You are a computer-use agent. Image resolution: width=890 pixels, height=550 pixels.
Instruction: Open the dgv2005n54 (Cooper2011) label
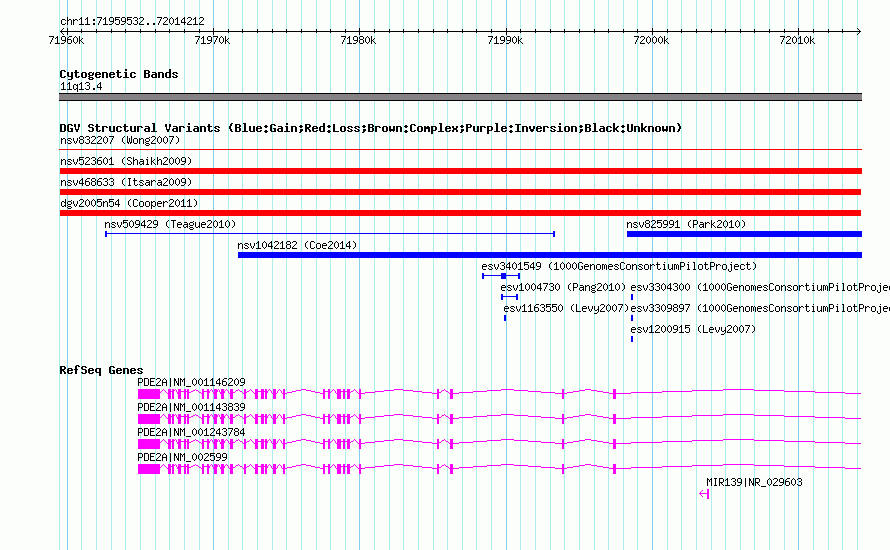point(129,203)
